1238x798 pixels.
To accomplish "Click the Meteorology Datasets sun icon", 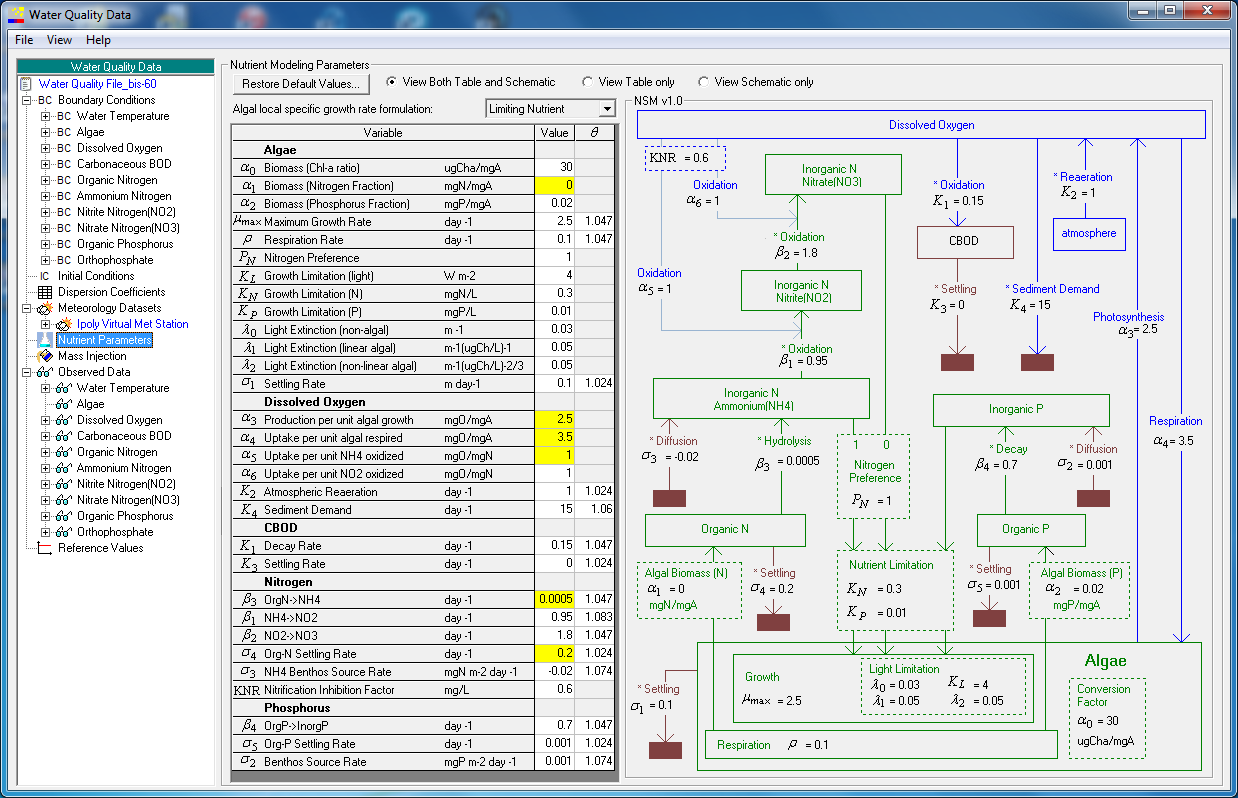I will 44,308.
